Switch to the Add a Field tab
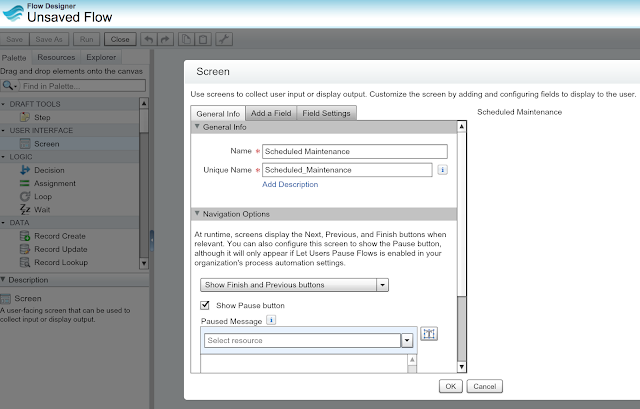 (270, 113)
